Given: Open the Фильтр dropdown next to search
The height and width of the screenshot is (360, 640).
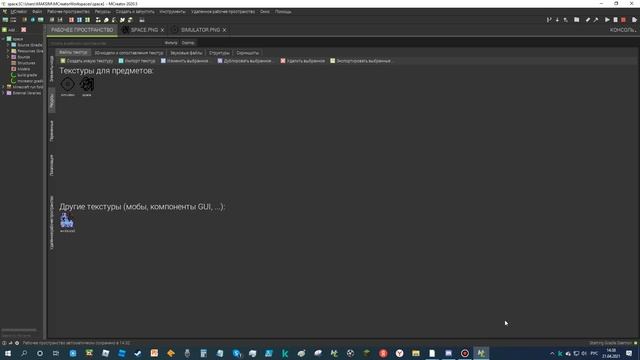Looking at the screenshot, I should tap(171, 43).
